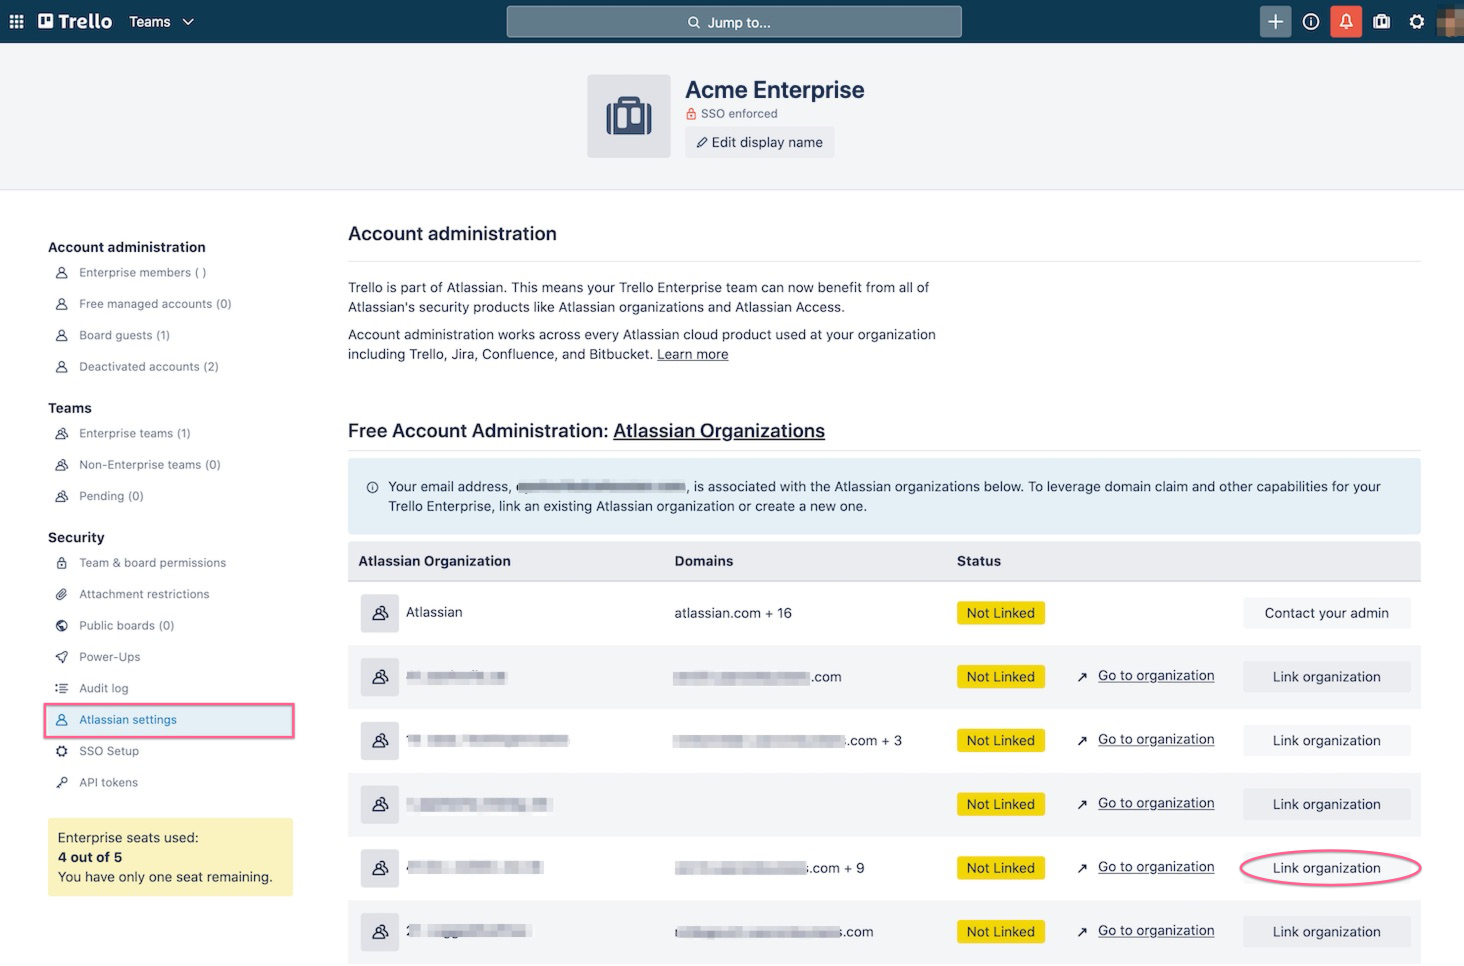
Task: Open Enterprise members in sidebar
Action: pos(142,272)
